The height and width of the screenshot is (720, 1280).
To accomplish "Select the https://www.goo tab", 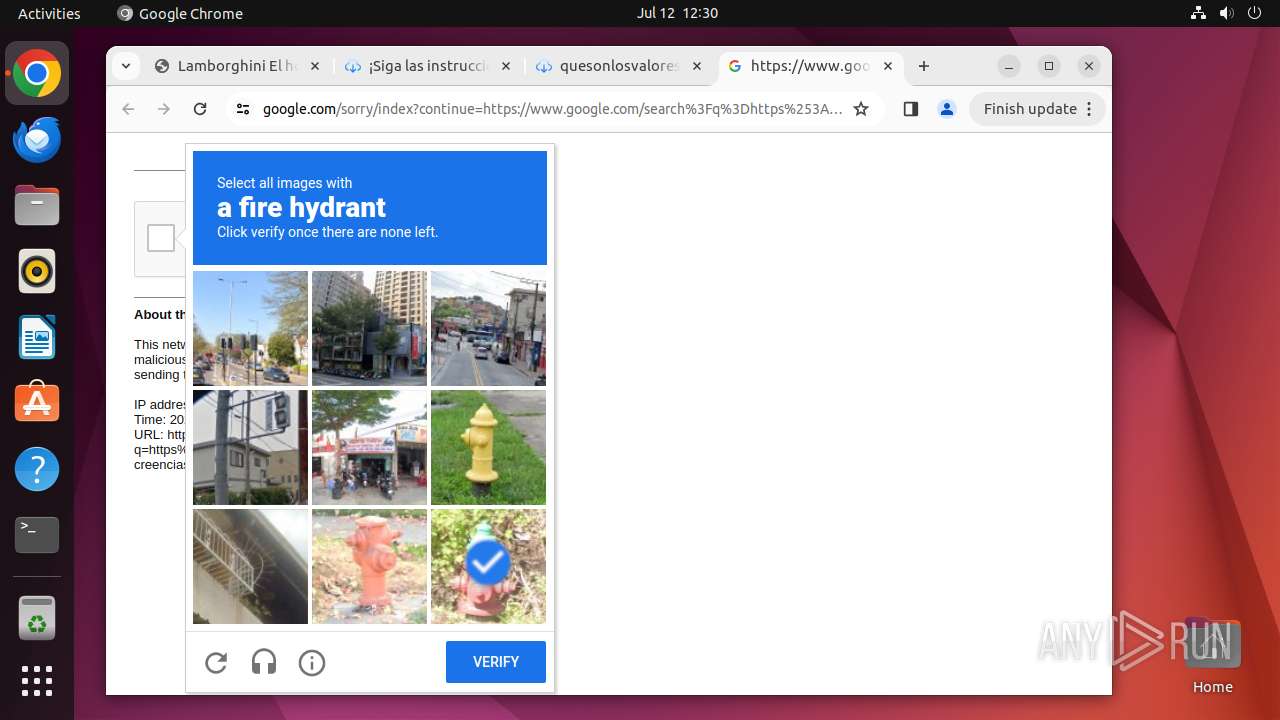I will 810,66.
